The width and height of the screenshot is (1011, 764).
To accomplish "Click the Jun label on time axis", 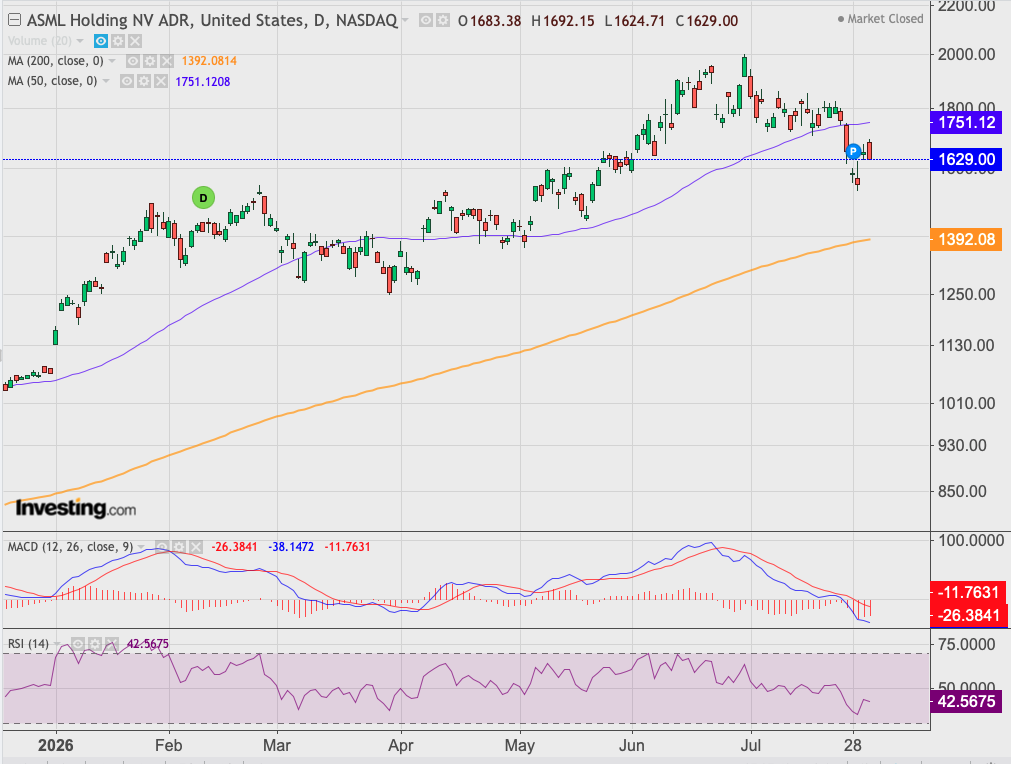I will 632,746.
